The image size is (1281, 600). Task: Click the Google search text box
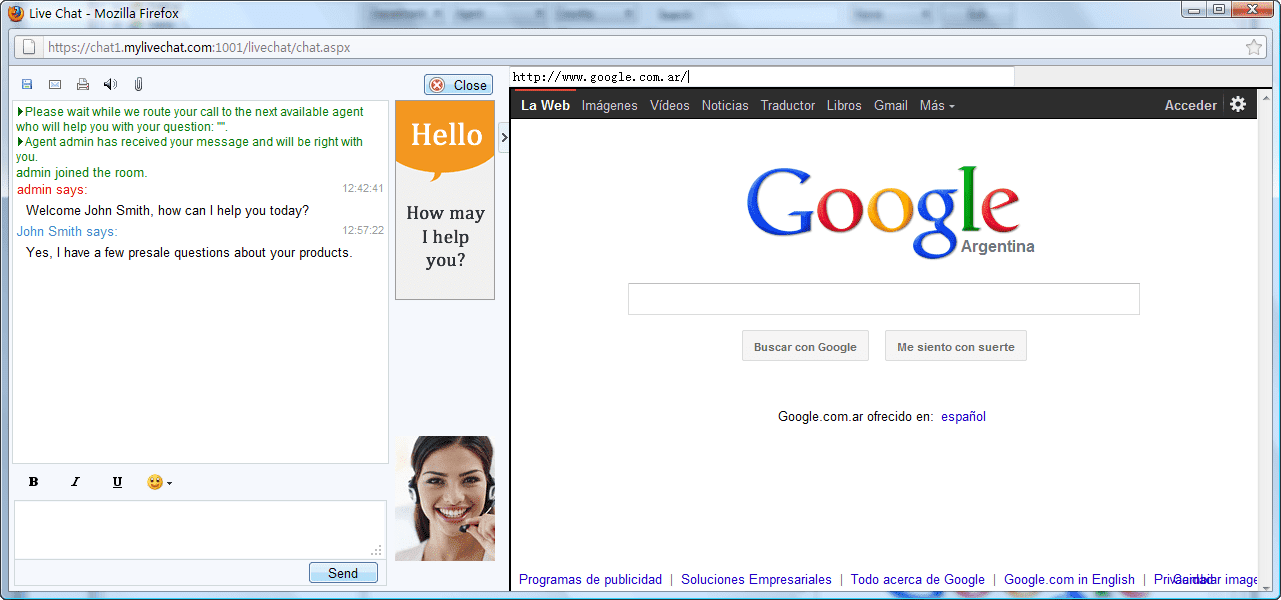click(x=884, y=299)
